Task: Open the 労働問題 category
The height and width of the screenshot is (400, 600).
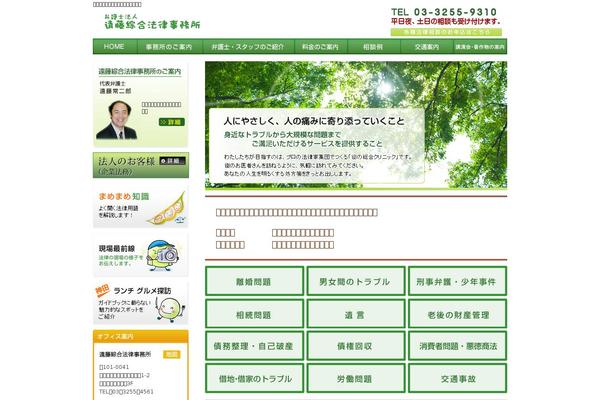Action: pyautogui.click(x=356, y=379)
